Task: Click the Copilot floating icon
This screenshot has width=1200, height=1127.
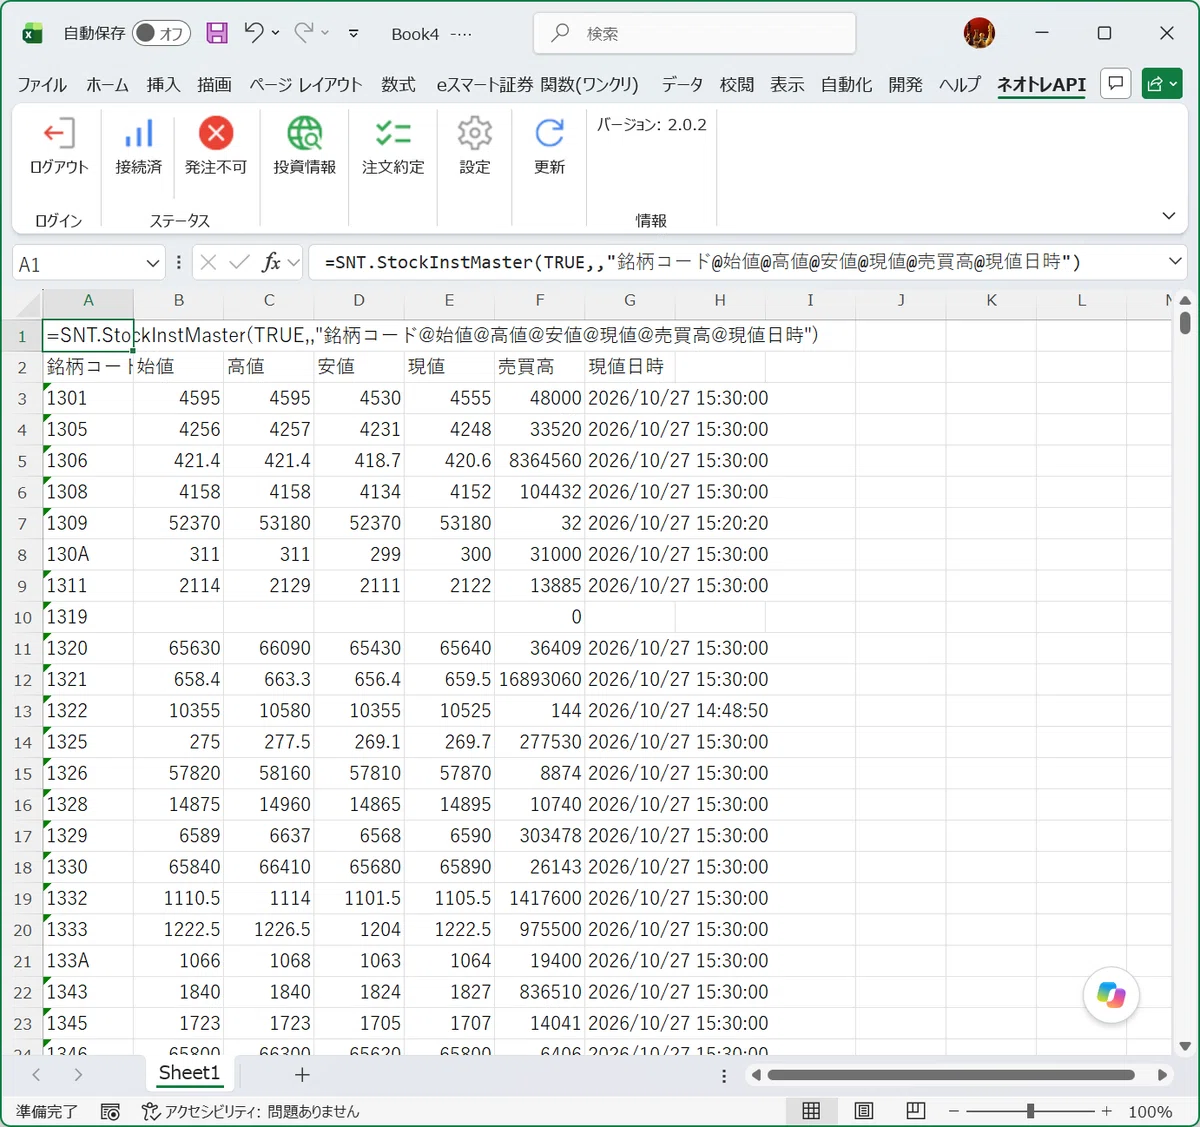Action: (x=1111, y=995)
